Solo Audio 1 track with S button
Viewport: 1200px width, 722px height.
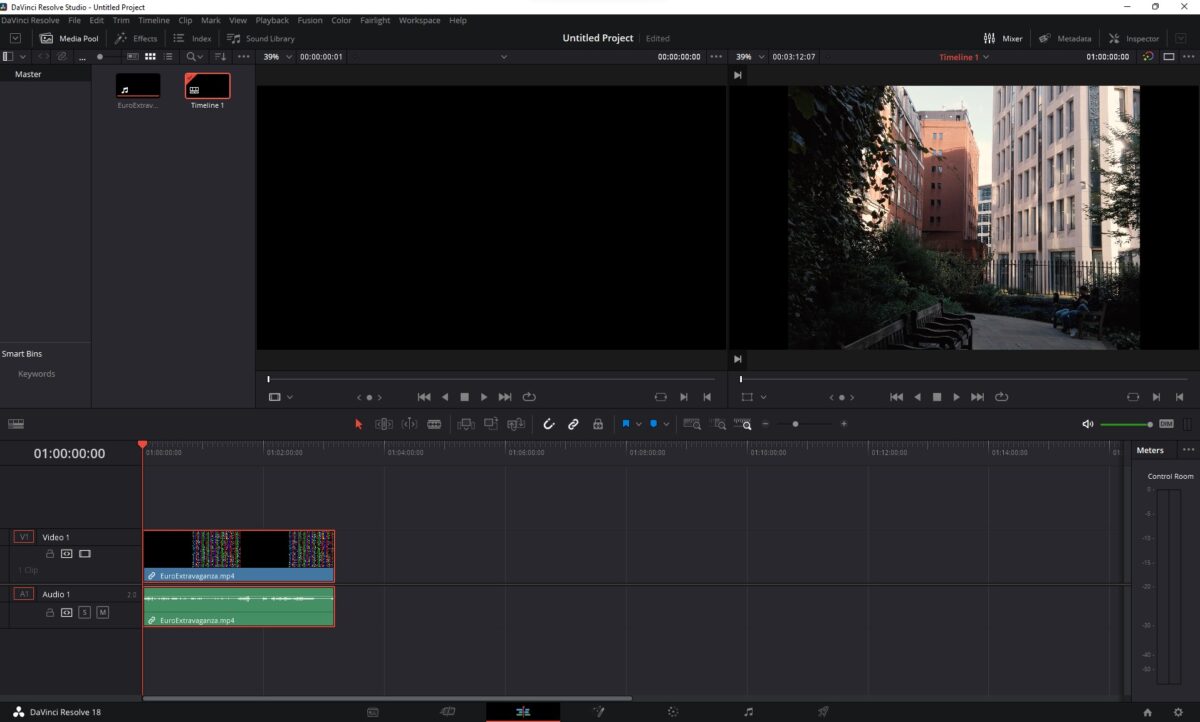(85, 612)
